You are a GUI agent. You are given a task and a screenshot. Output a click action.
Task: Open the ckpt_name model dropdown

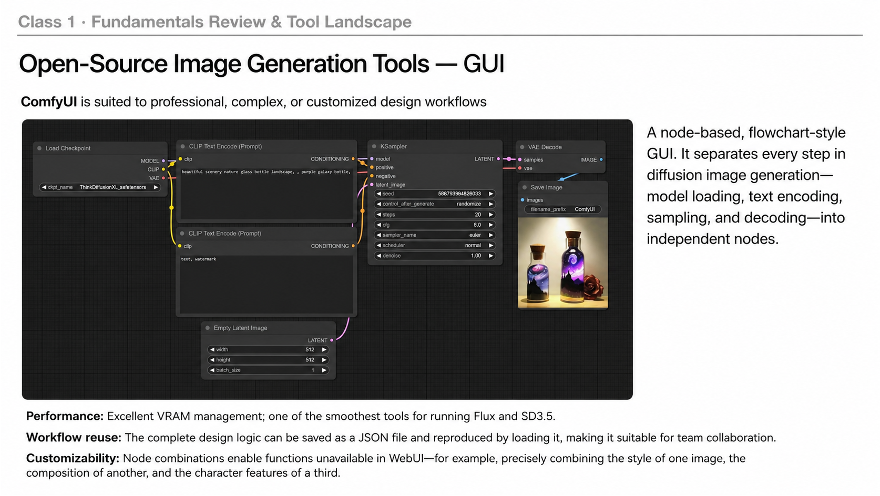[x=100, y=187]
